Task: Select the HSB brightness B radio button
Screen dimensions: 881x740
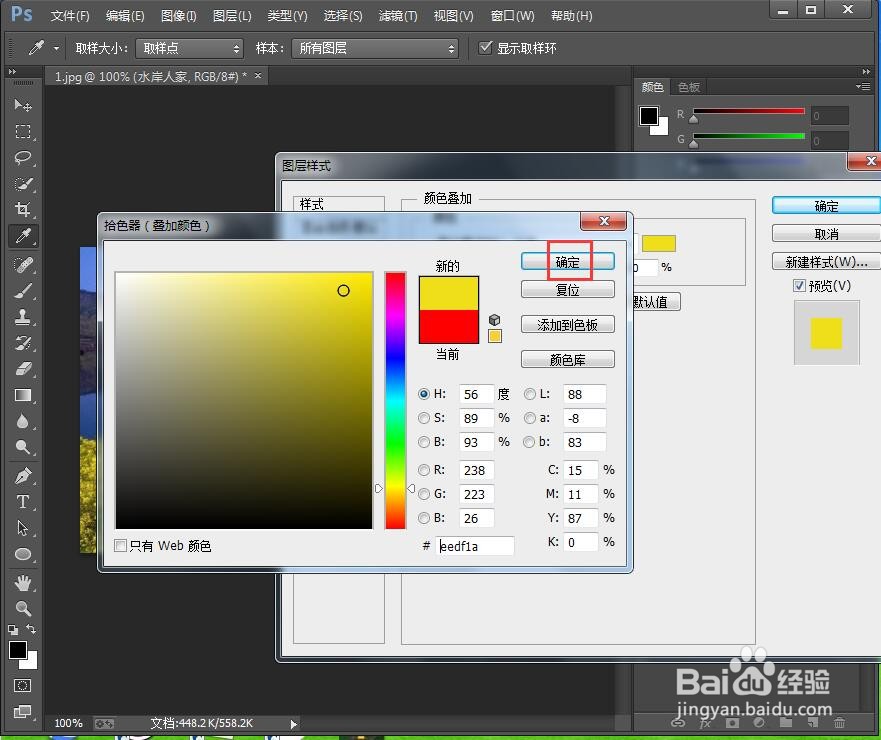Action: [424, 442]
